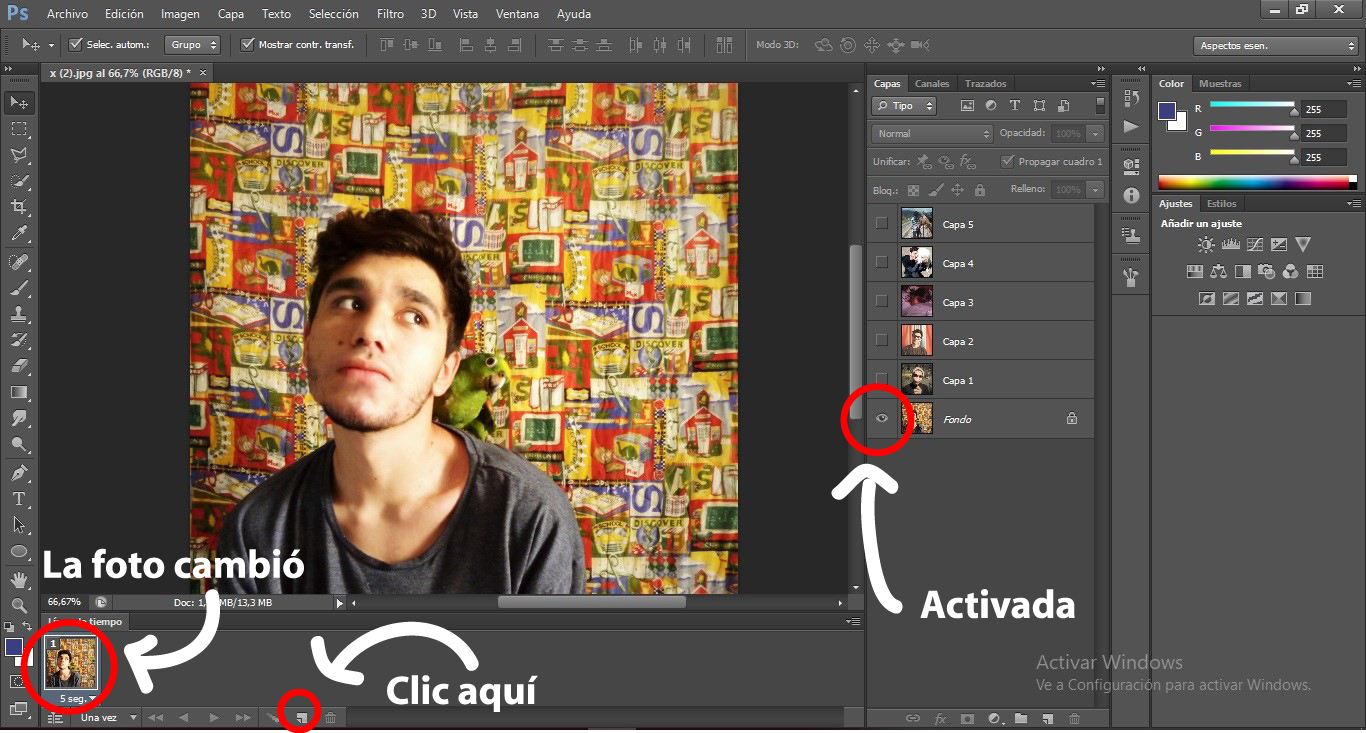1366x733 pixels.
Task: Select the Zoom tool in toolbar
Action: 18,605
